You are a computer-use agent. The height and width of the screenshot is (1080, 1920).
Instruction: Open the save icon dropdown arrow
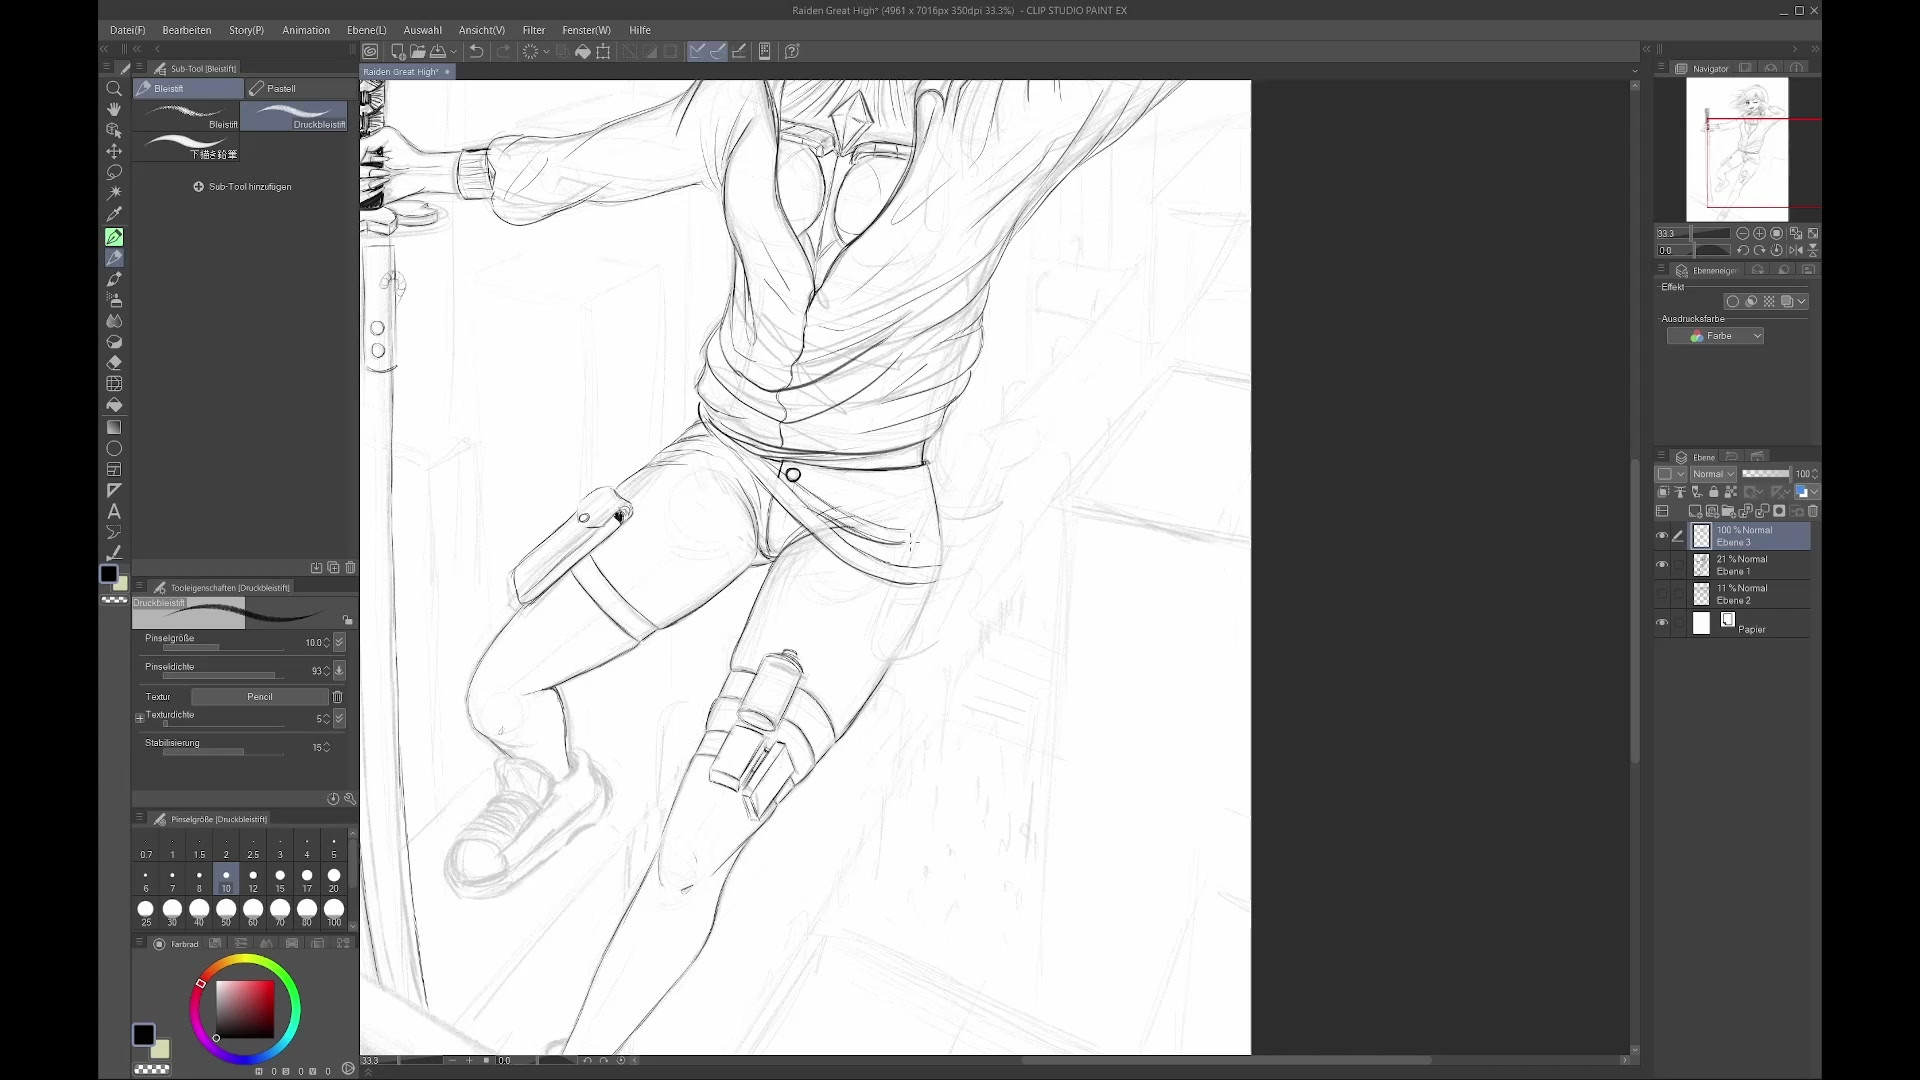pos(453,52)
